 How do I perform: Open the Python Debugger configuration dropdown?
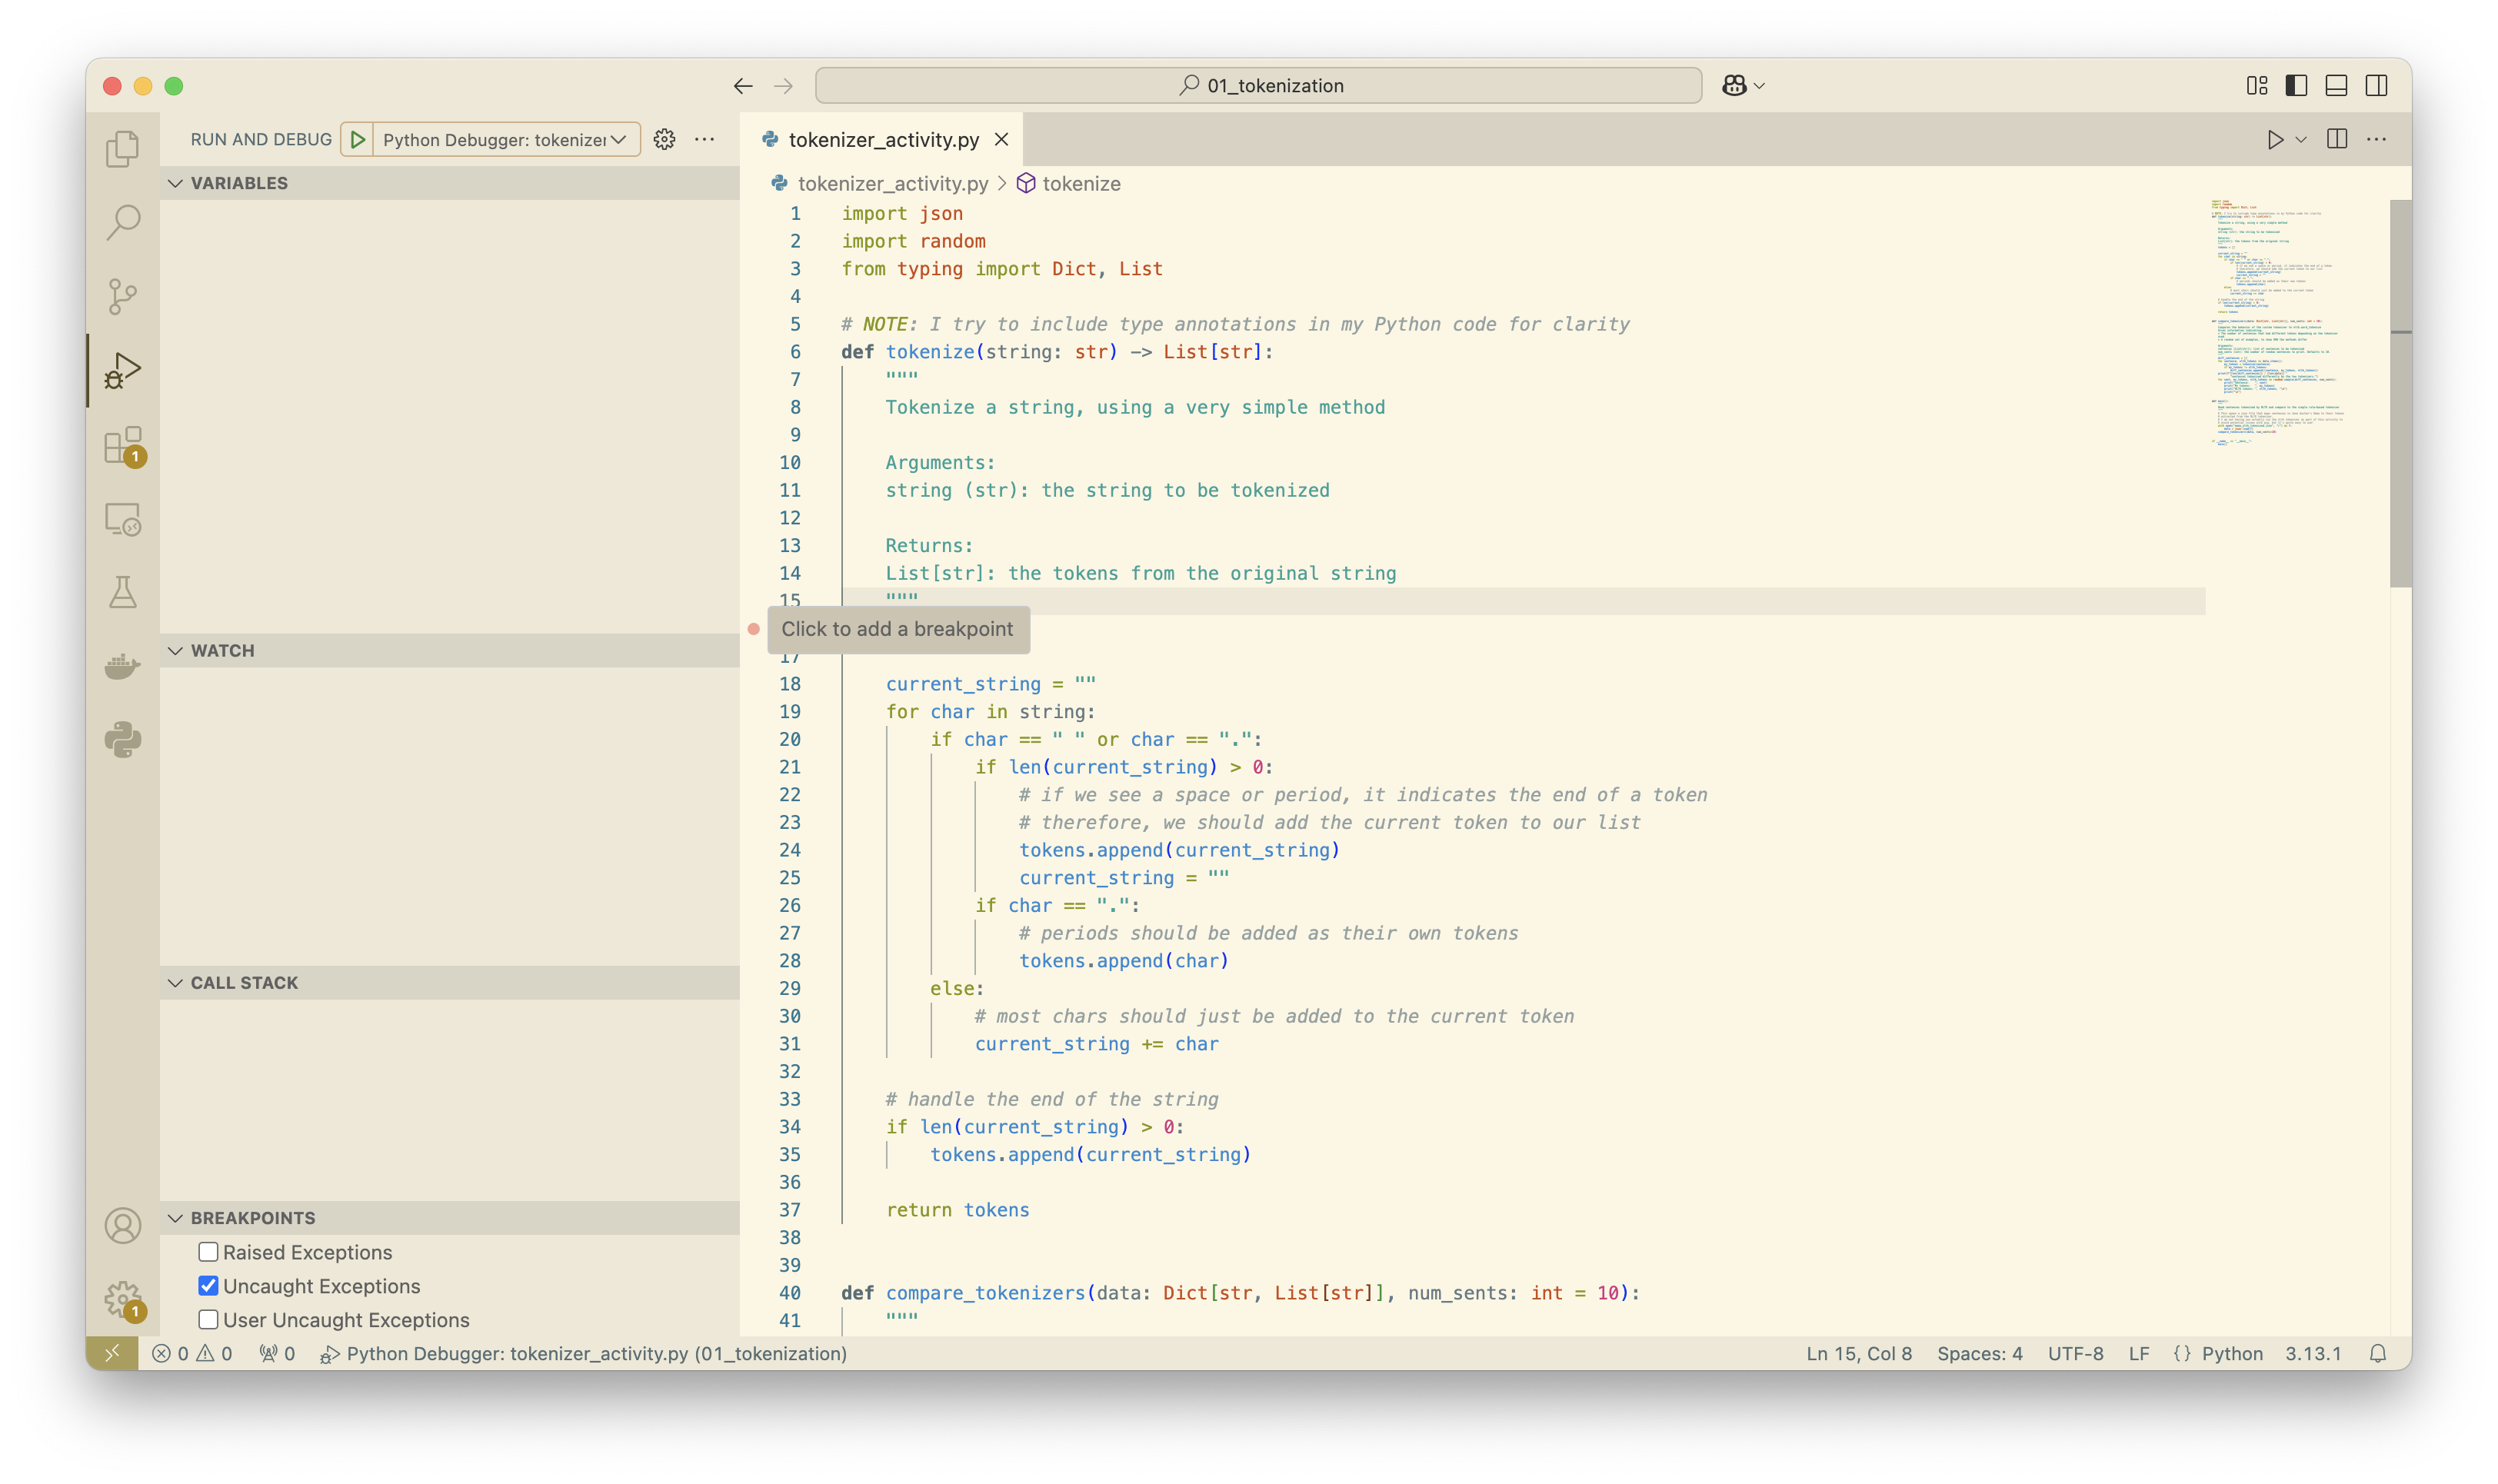(x=505, y=139)
